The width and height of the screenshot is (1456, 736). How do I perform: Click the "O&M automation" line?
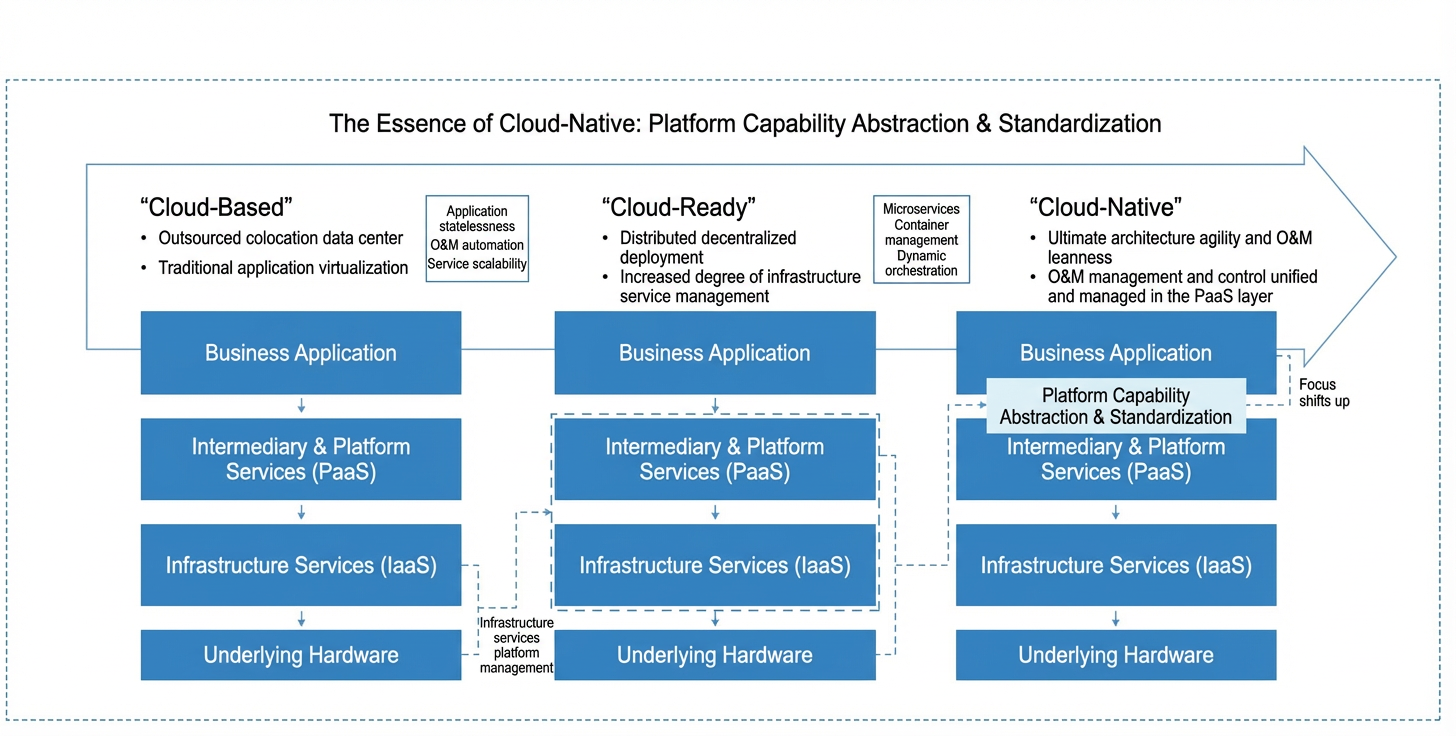coord(477,245)
